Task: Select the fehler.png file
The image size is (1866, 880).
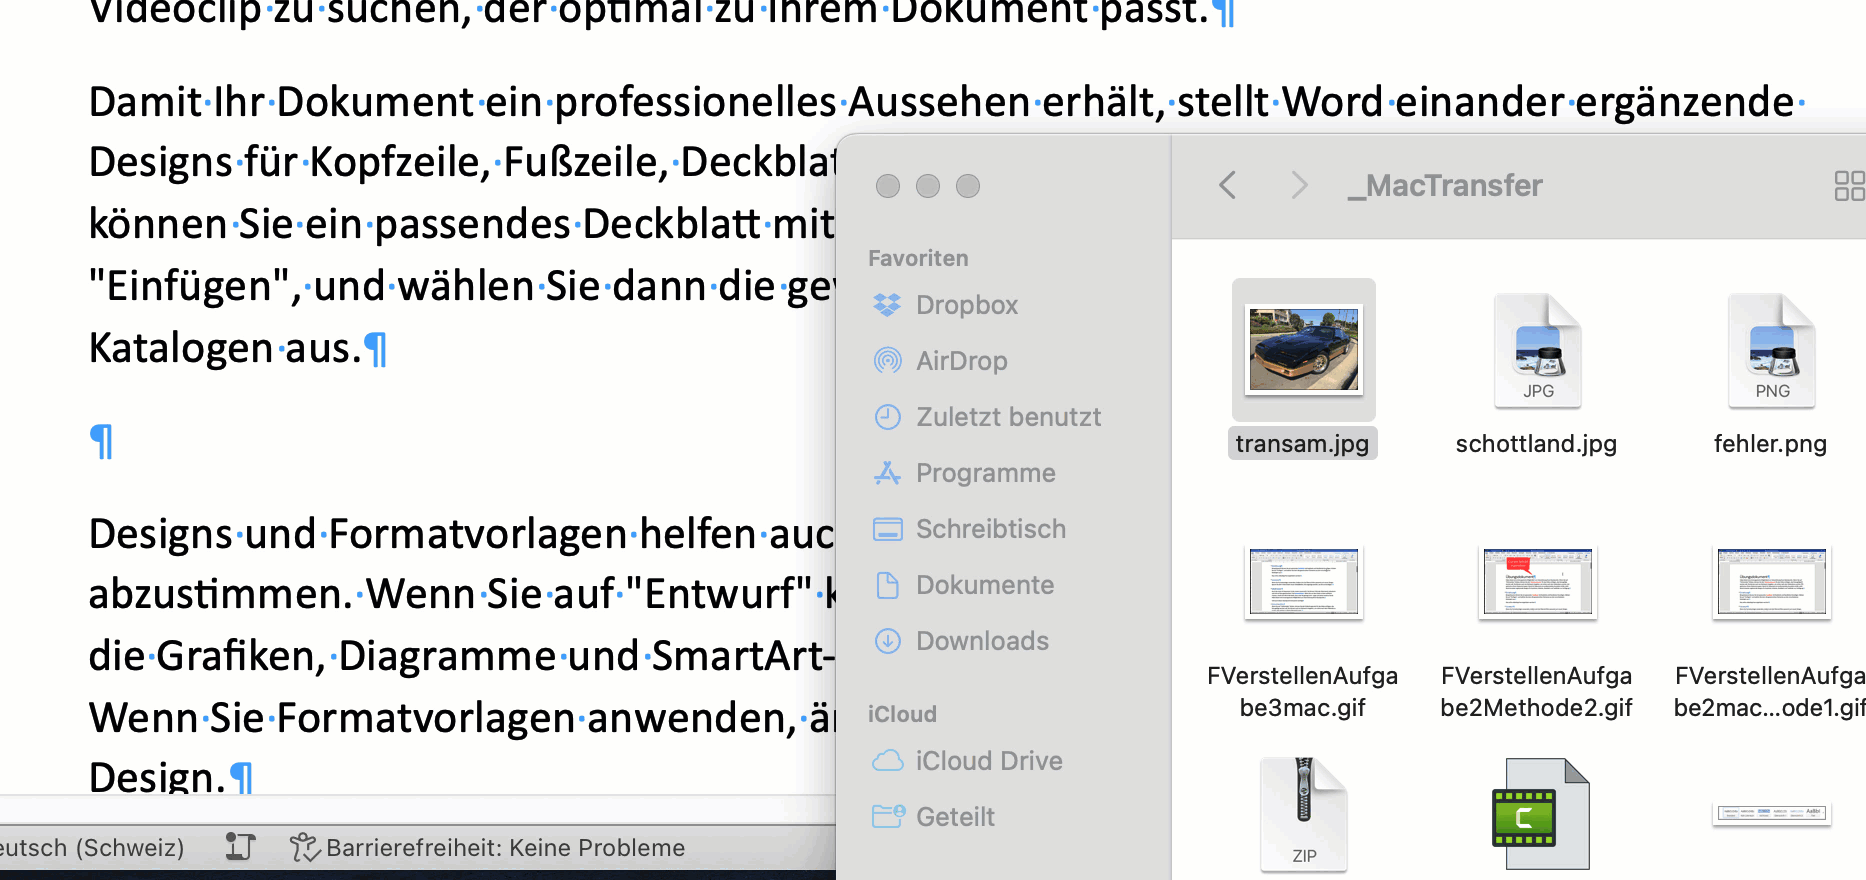Action: click(x=1771, y=351)
